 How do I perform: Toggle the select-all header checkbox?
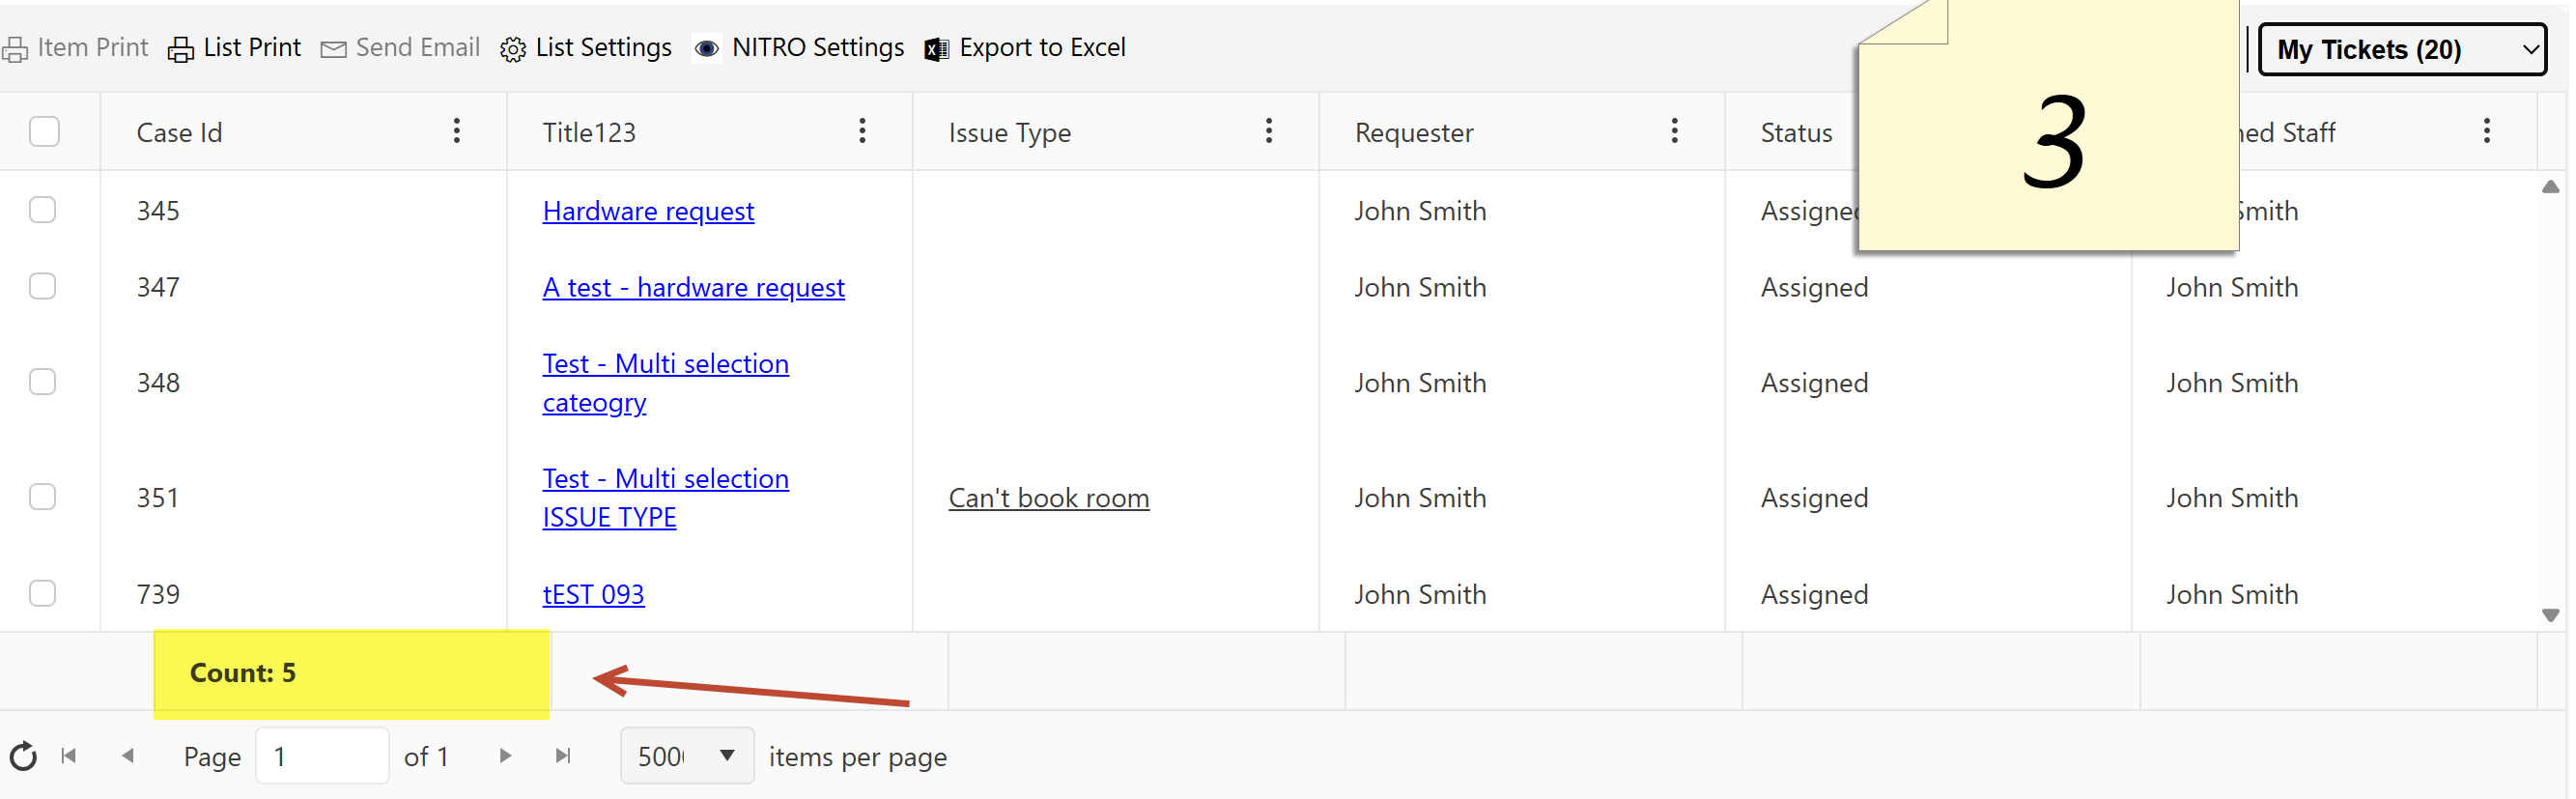(x=44, y=131)
